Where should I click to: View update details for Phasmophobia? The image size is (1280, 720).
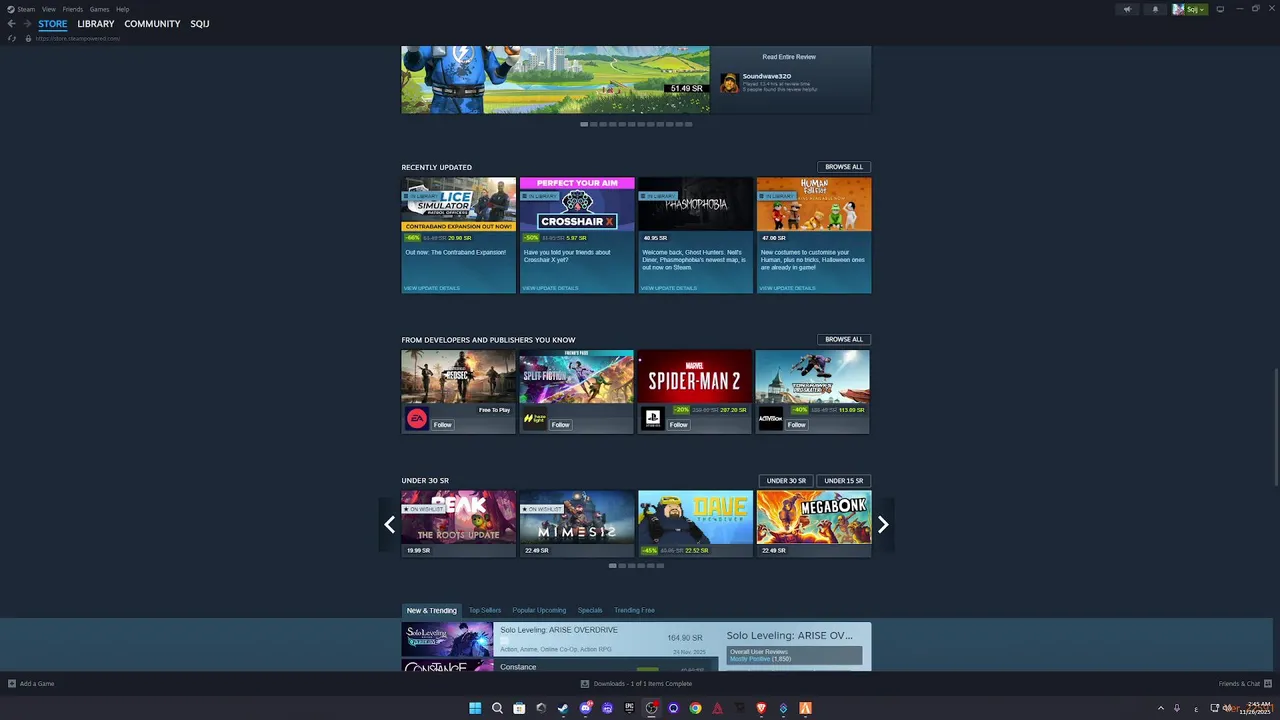click(x=669, y=288)
